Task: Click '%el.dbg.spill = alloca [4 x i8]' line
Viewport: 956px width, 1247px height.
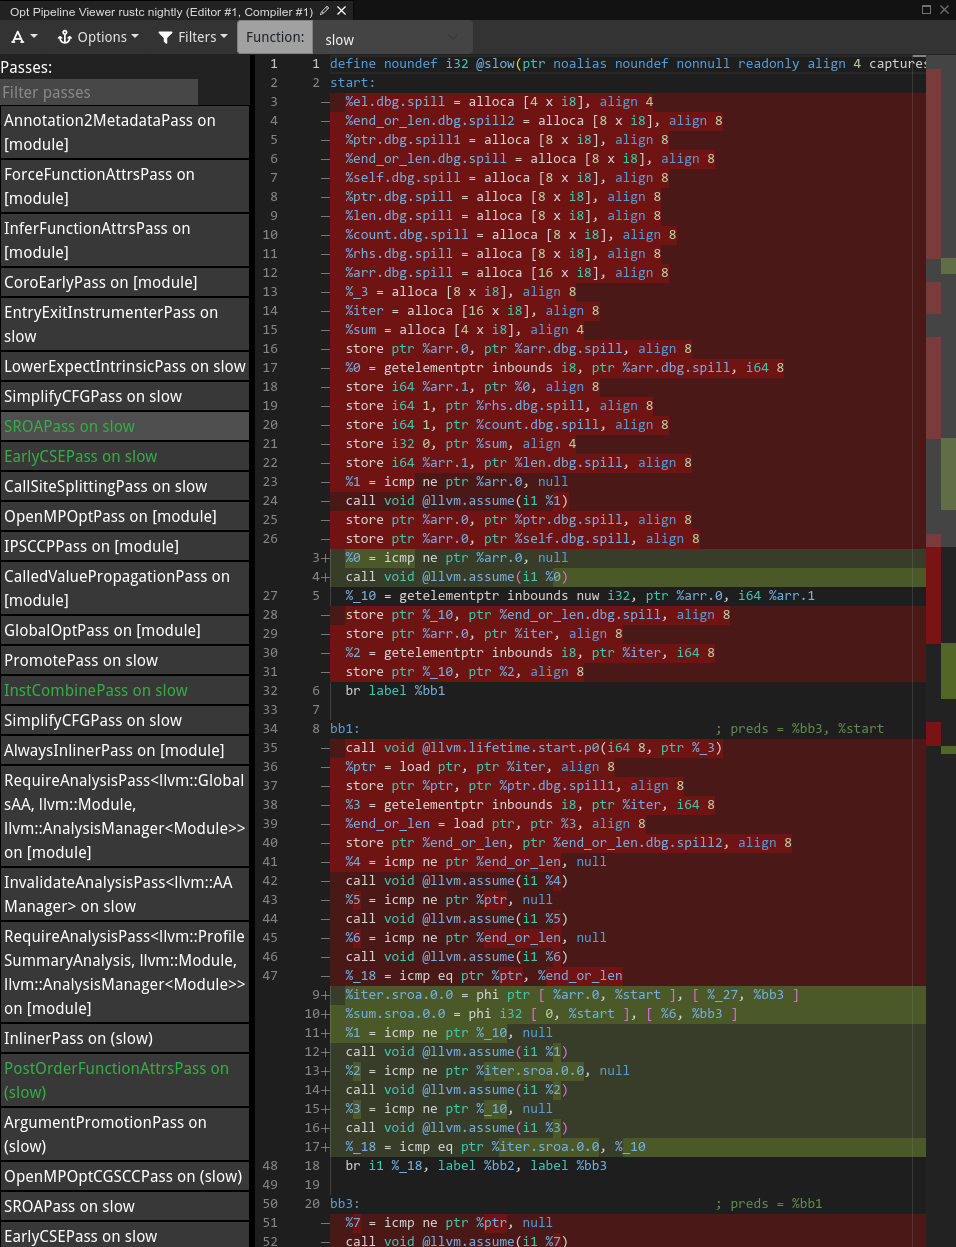Action: [499, 102]
